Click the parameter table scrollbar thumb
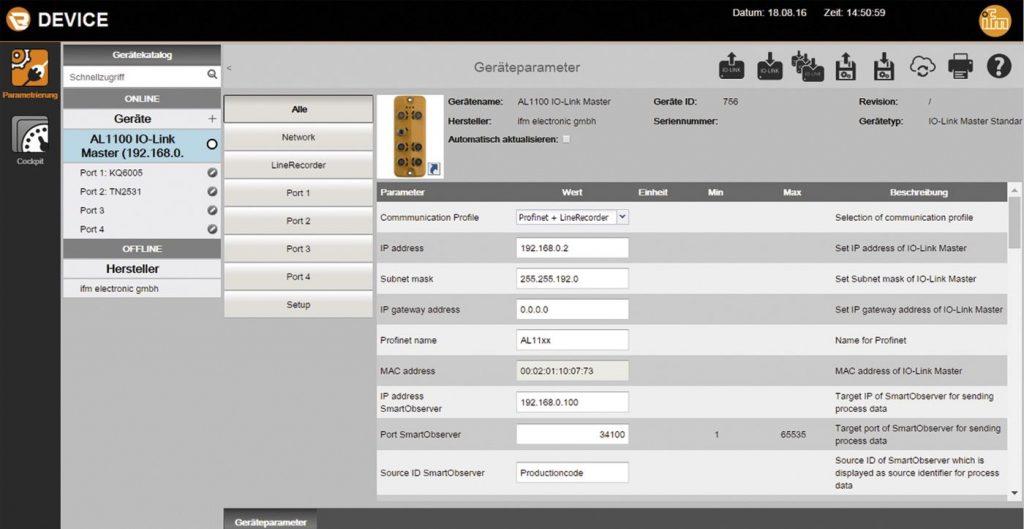The image size is (1024, 529). pos(1014,222)
